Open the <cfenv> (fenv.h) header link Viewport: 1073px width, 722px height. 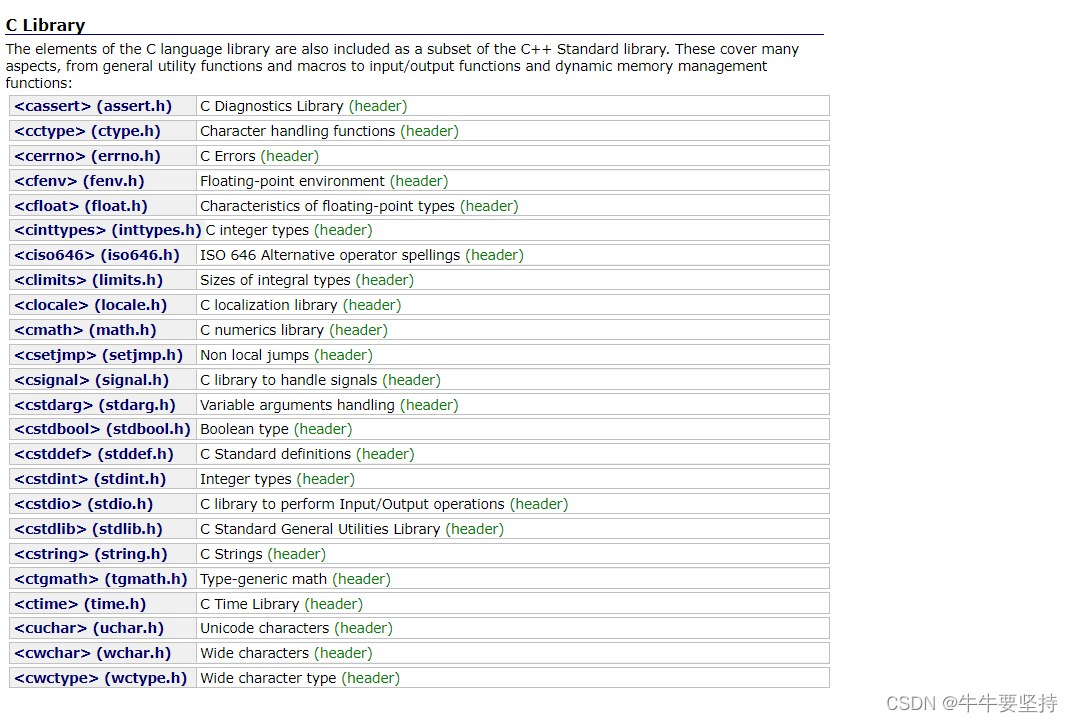tap(79, 181)
